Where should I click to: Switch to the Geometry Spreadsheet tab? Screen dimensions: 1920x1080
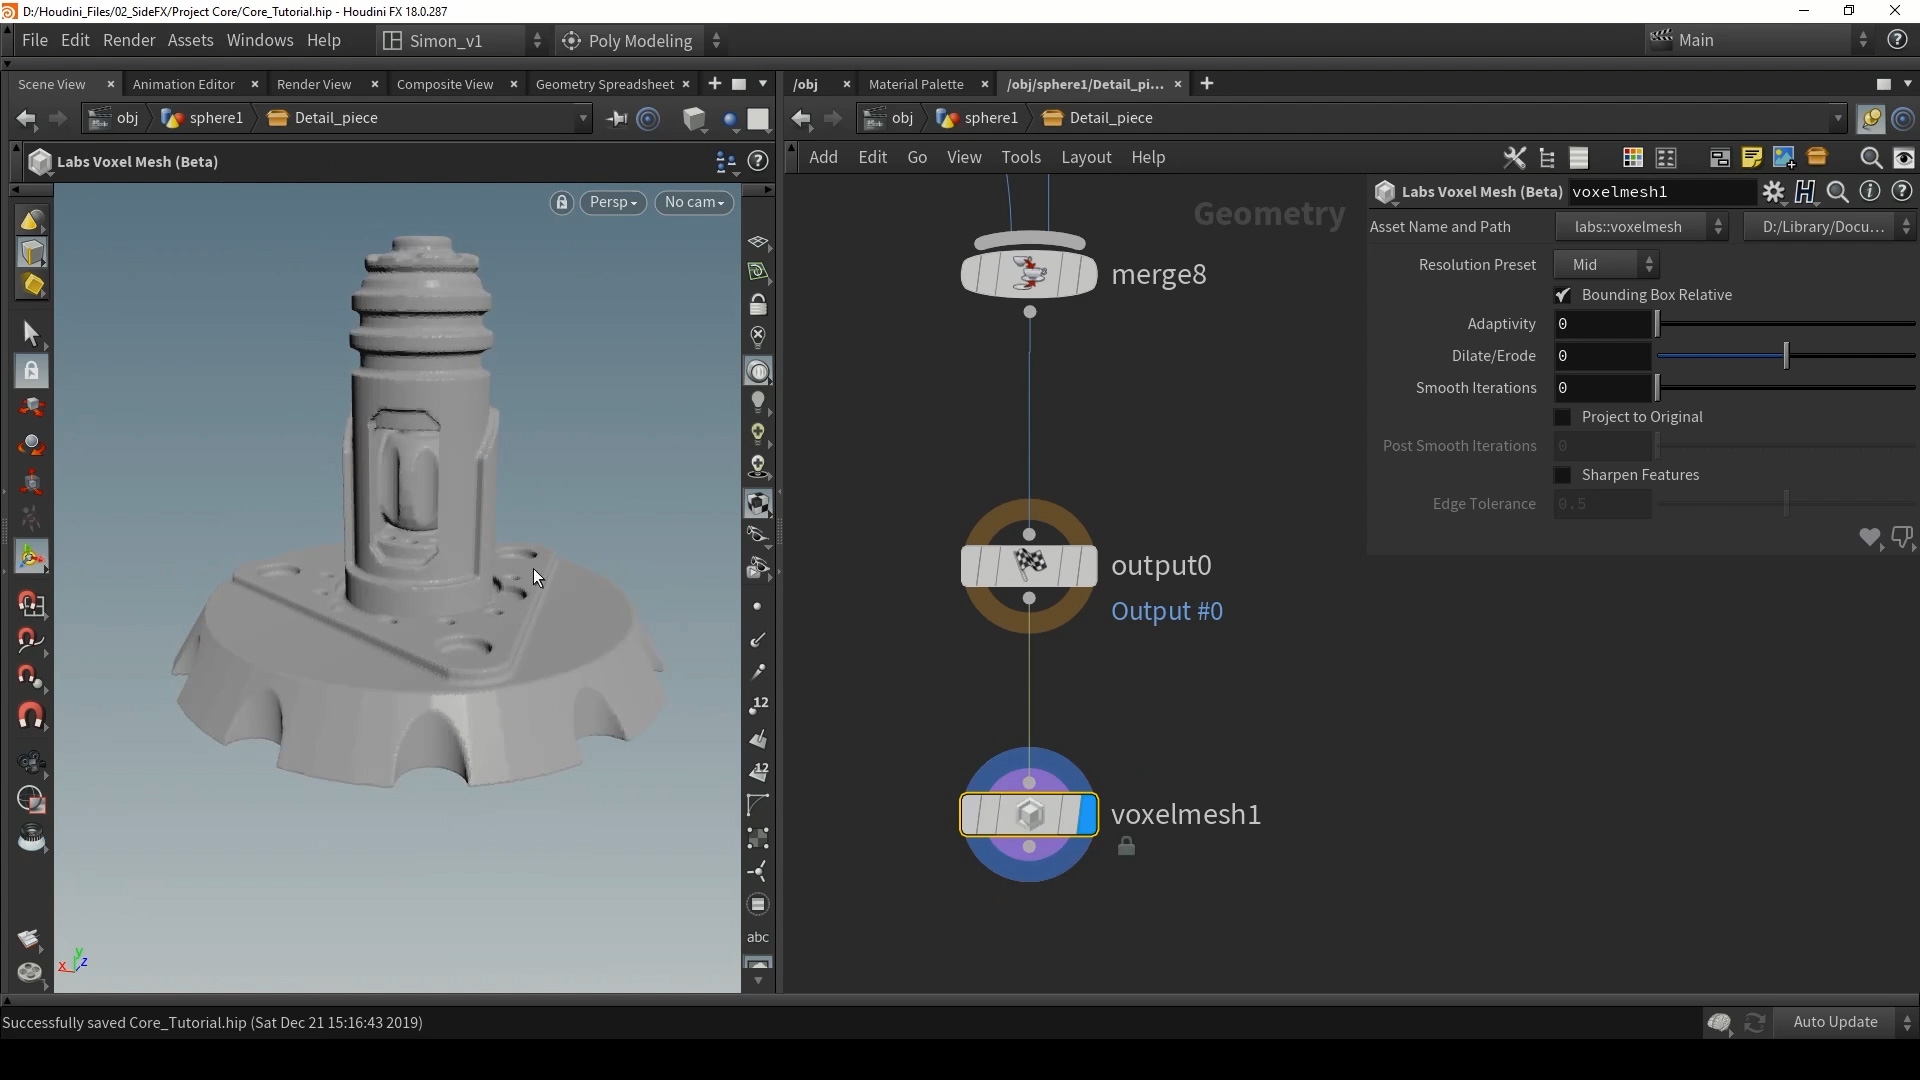(605, 85)
